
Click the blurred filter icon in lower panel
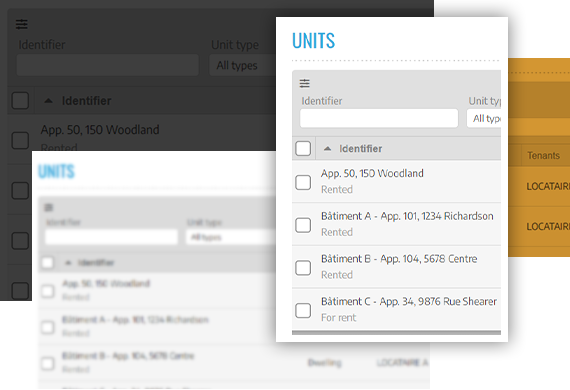[x=48, y=208]
